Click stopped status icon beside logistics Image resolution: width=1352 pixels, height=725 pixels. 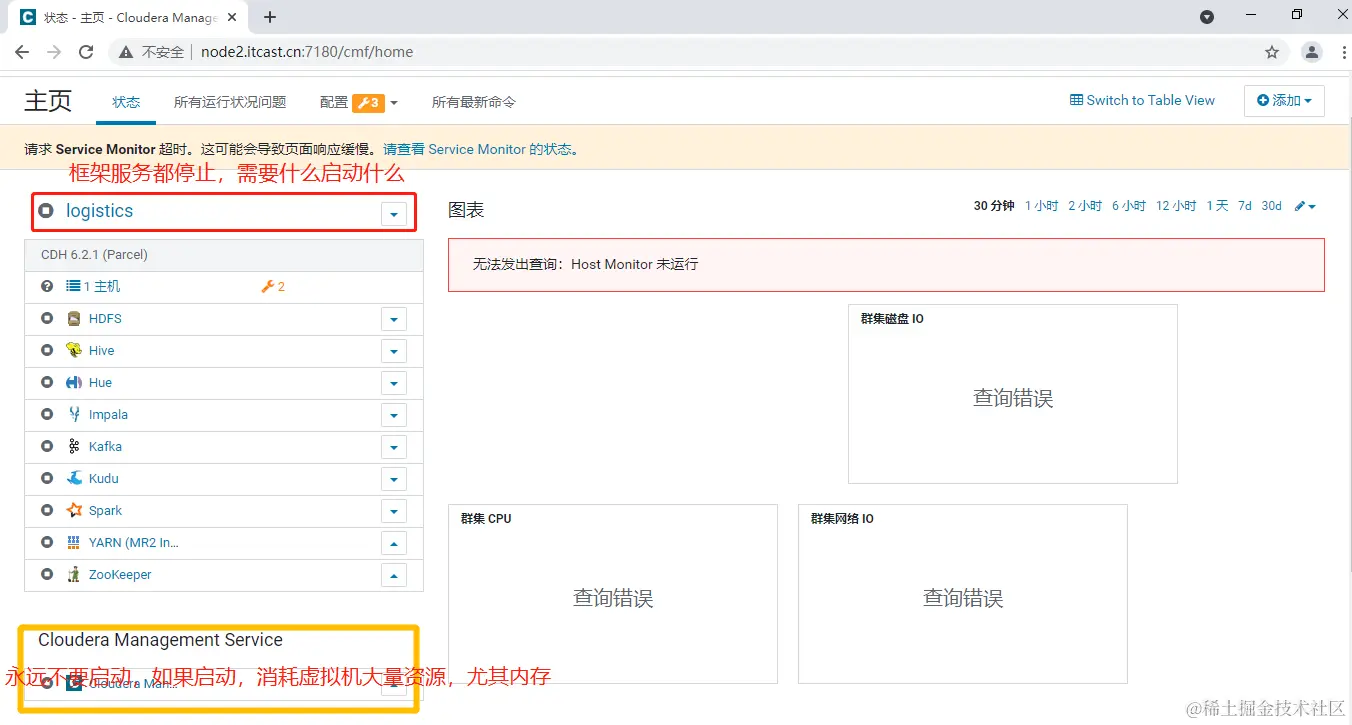tap(46, 211)
